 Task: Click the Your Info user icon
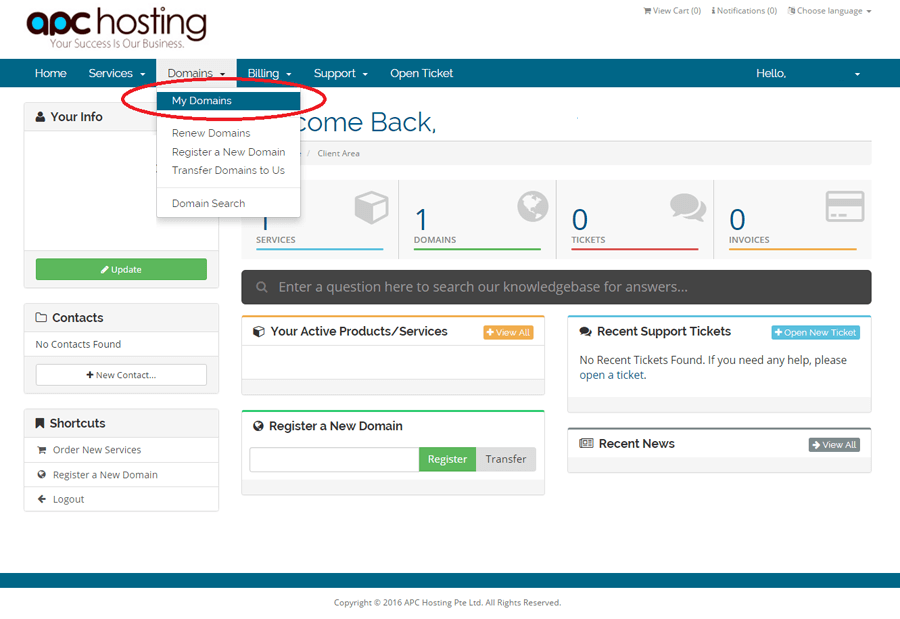pos(40,117)
